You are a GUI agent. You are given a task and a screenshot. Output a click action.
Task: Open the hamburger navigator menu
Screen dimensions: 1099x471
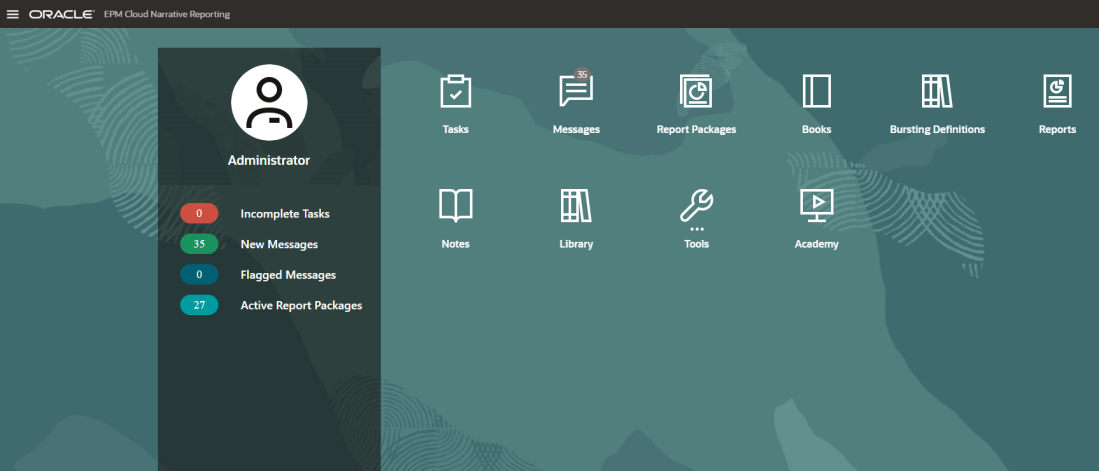[13, 14]
